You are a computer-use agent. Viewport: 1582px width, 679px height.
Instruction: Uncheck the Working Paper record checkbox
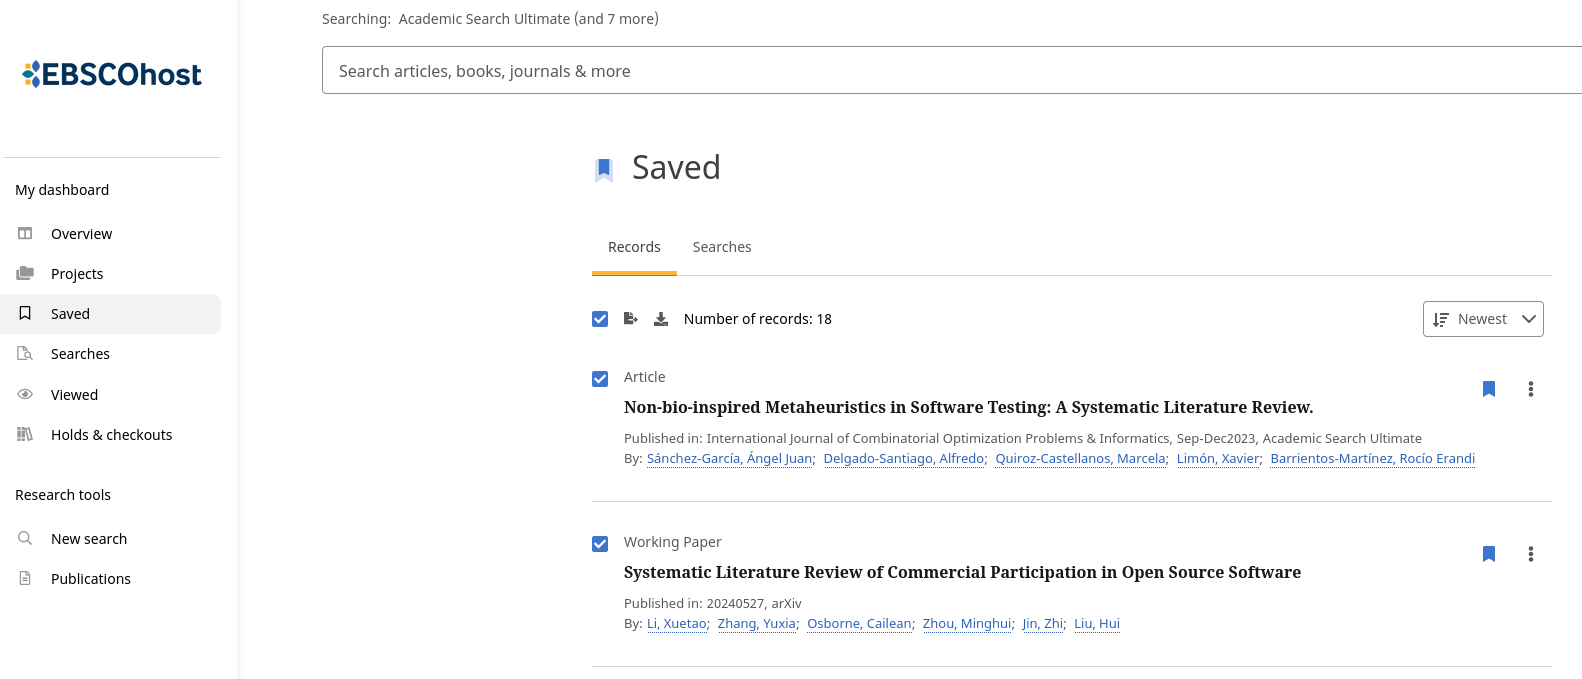(x=600, y=544)
